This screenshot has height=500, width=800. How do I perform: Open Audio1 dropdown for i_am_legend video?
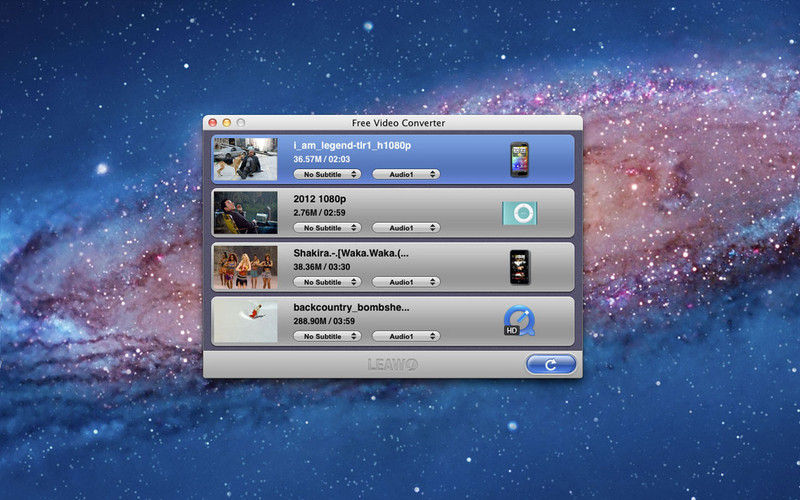coord(406,174)
